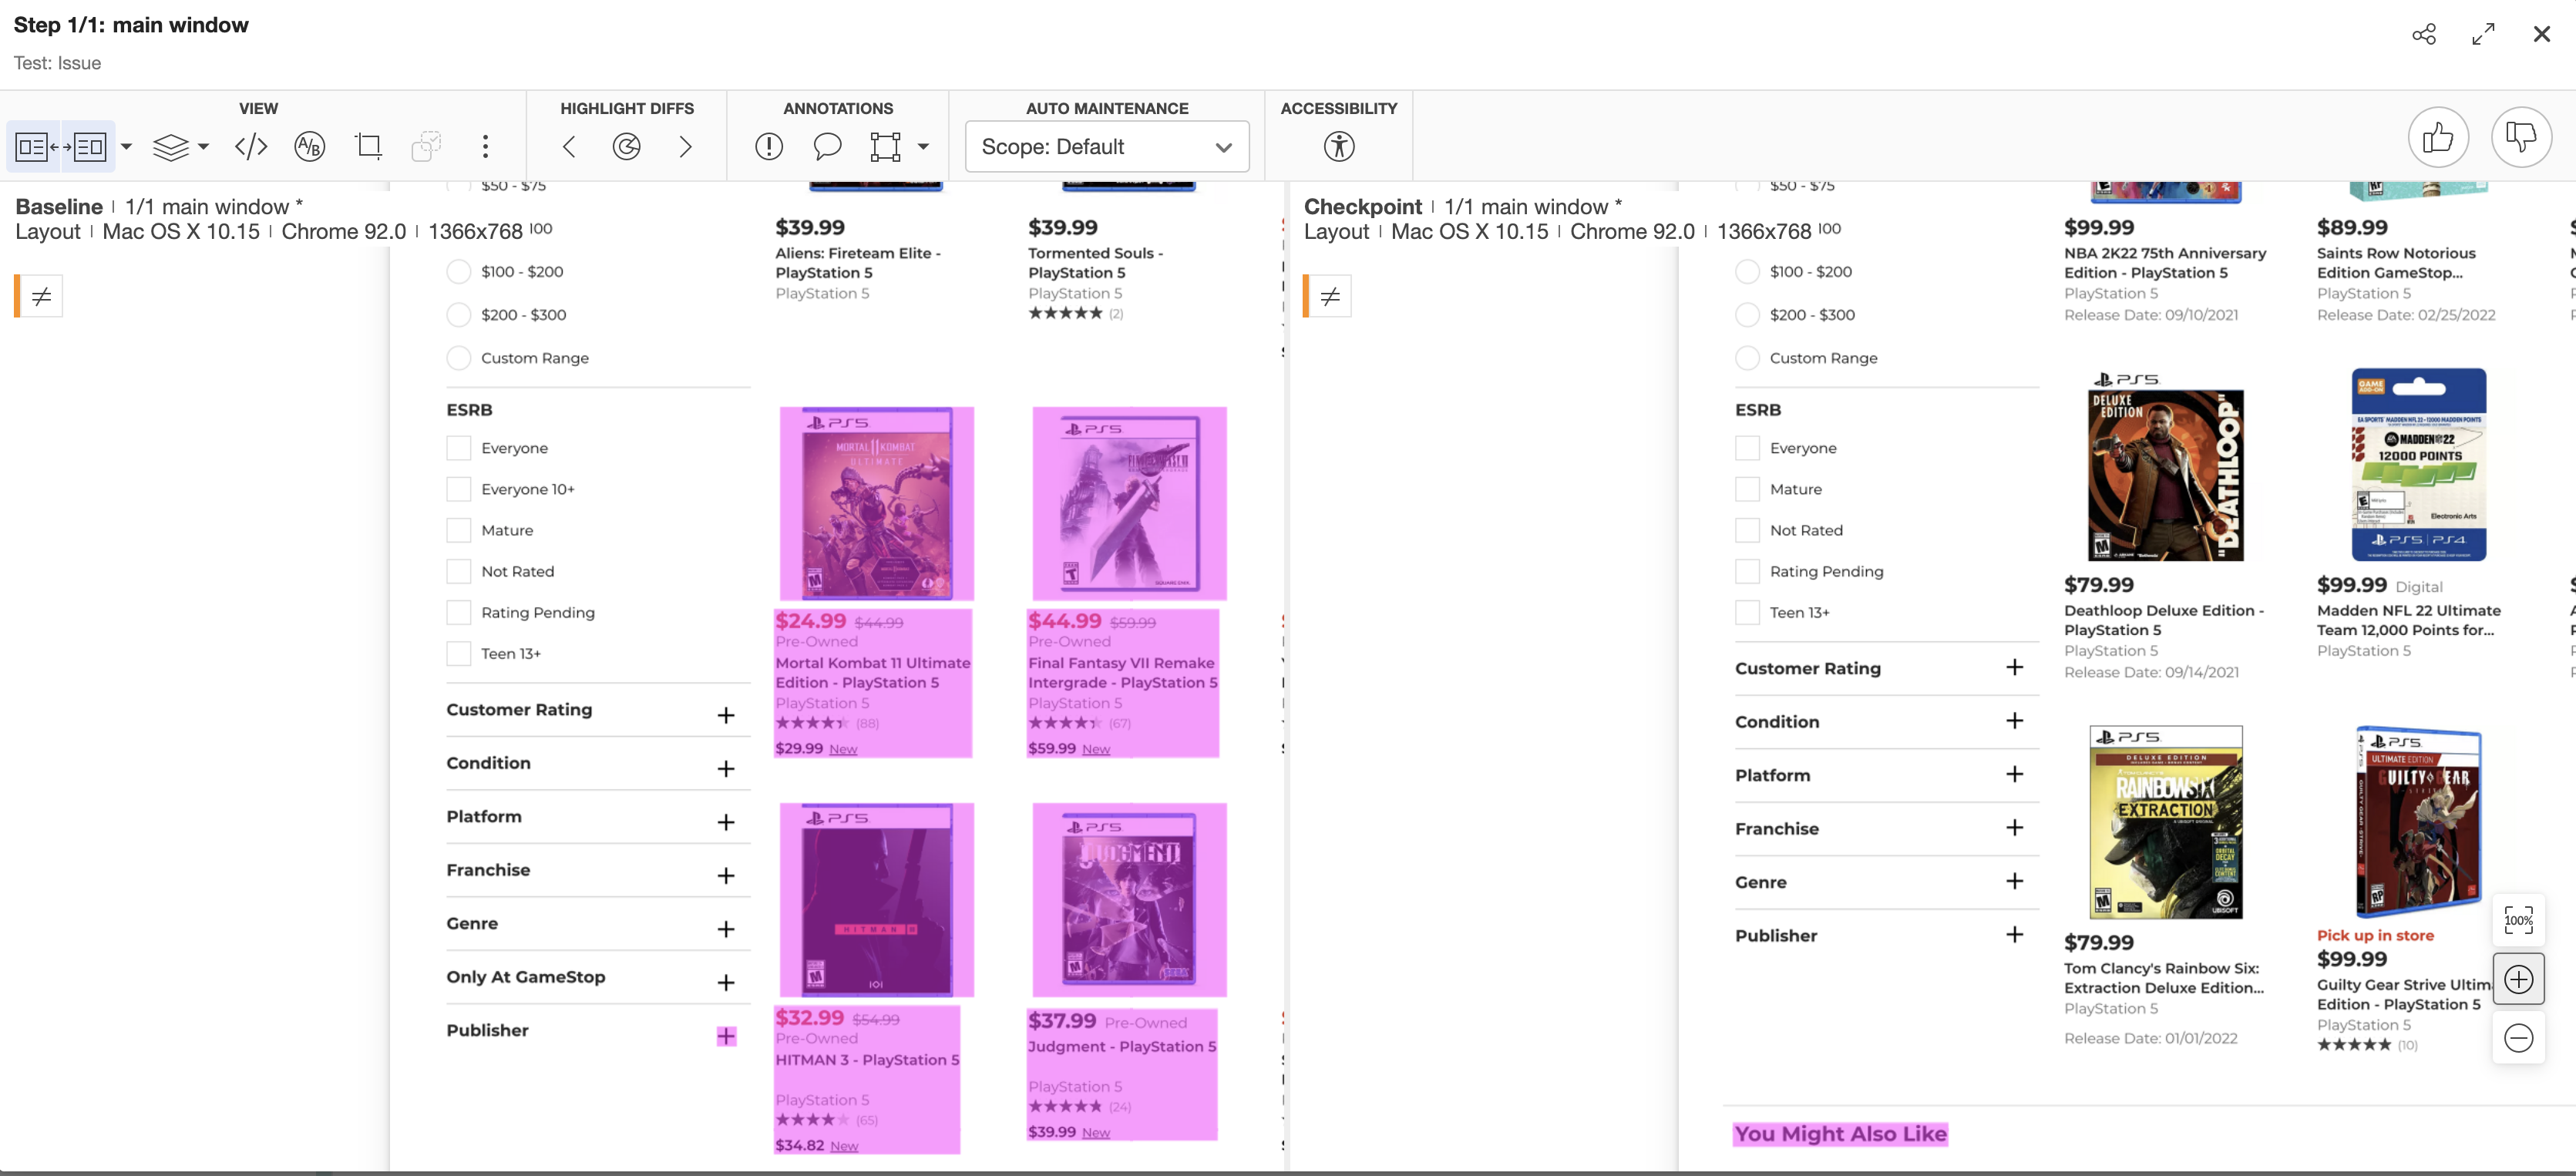The image size is (2576, 1176).
Task: Select the region annotation rectangle tool
Action: click(885, 147)
